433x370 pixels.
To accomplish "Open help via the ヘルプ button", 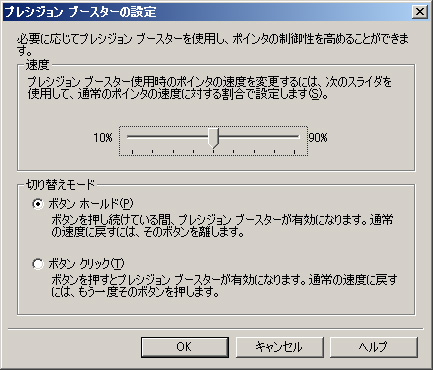I will tap(374, 347).
